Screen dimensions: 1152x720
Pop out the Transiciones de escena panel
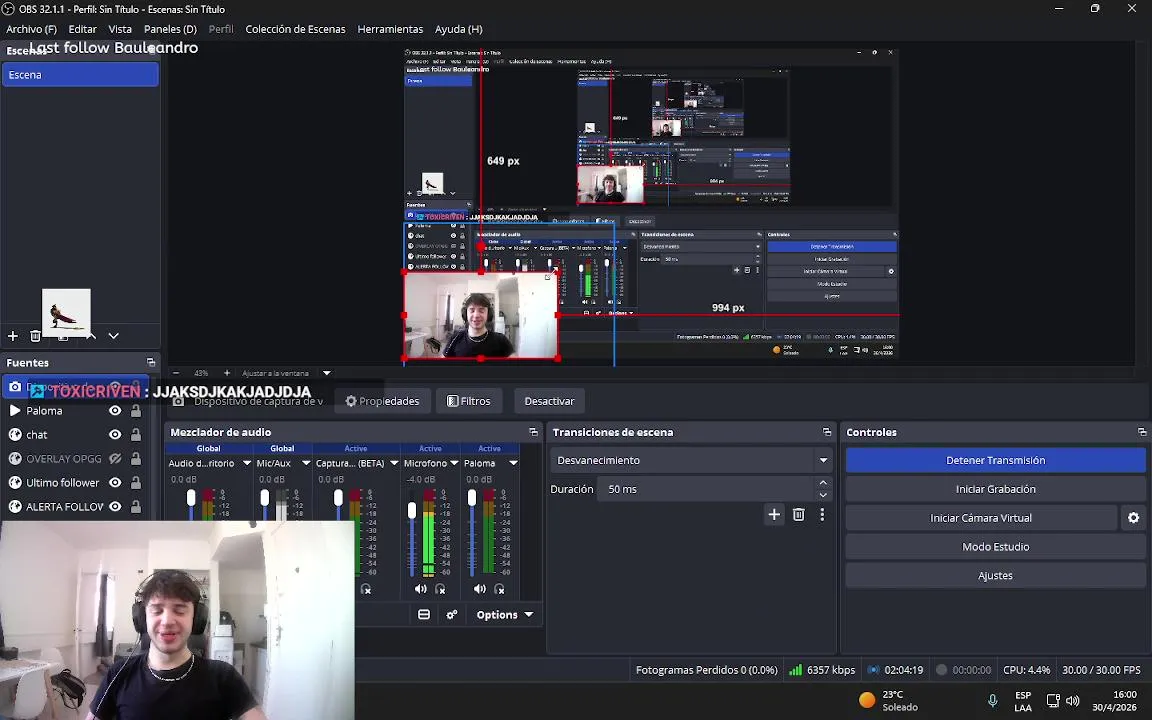(x=827, y=432)
